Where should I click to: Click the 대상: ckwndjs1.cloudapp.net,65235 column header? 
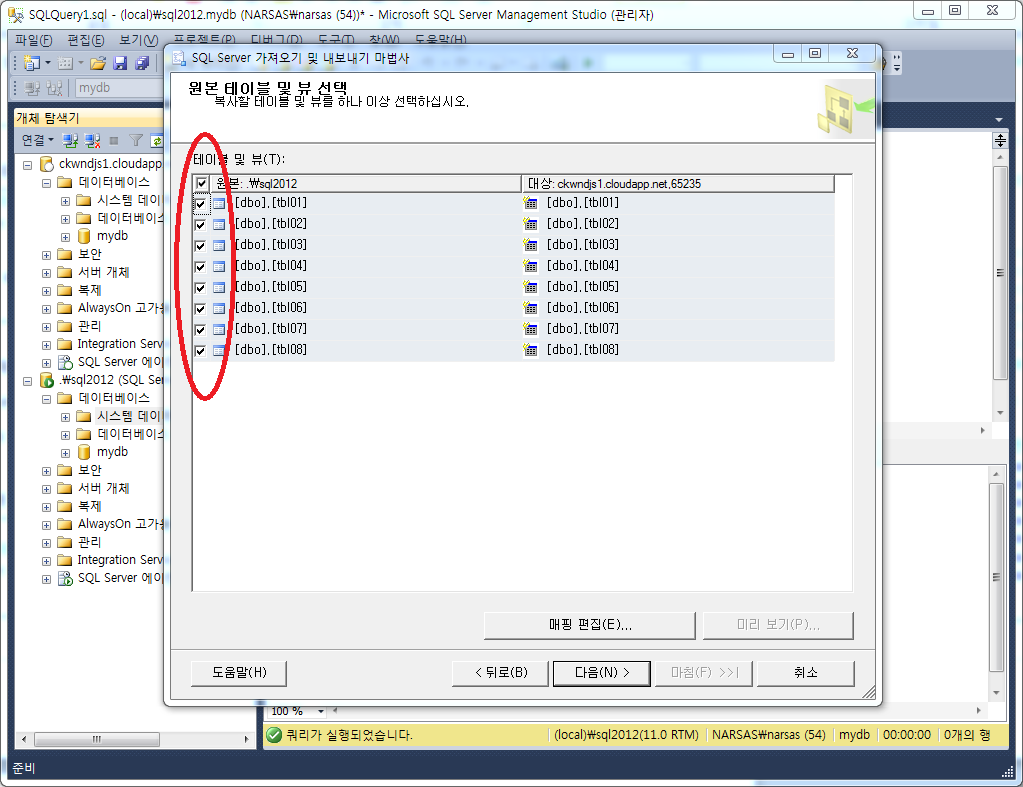[x=678, y=184]
